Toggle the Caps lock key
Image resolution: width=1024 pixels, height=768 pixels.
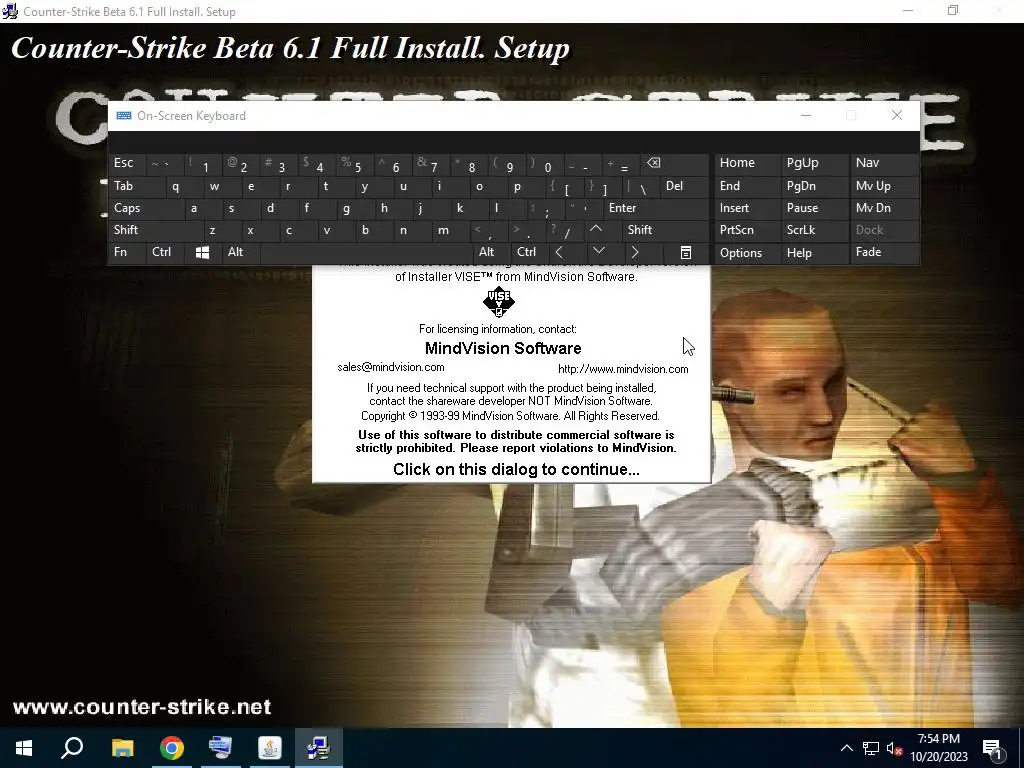coord(146,208)
